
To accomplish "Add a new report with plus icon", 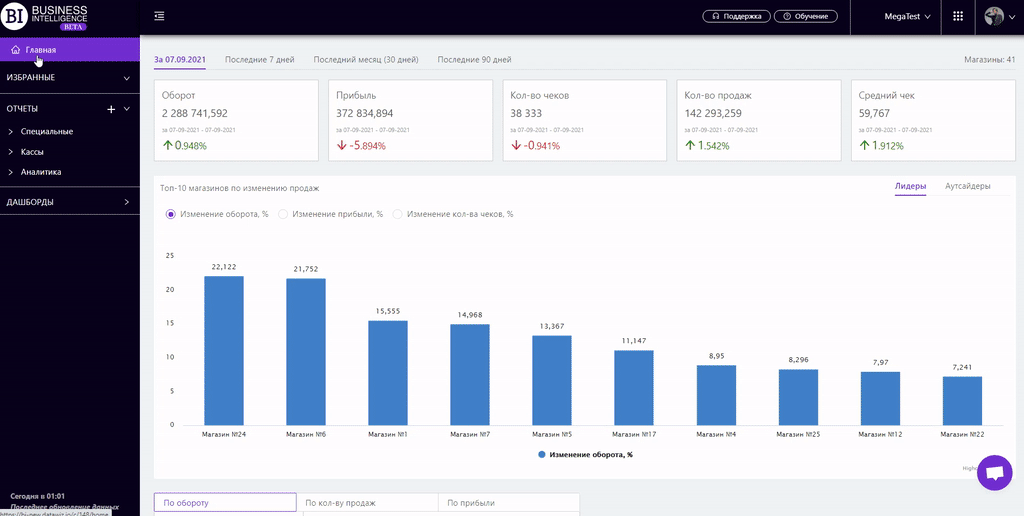I will click(111, 109).
